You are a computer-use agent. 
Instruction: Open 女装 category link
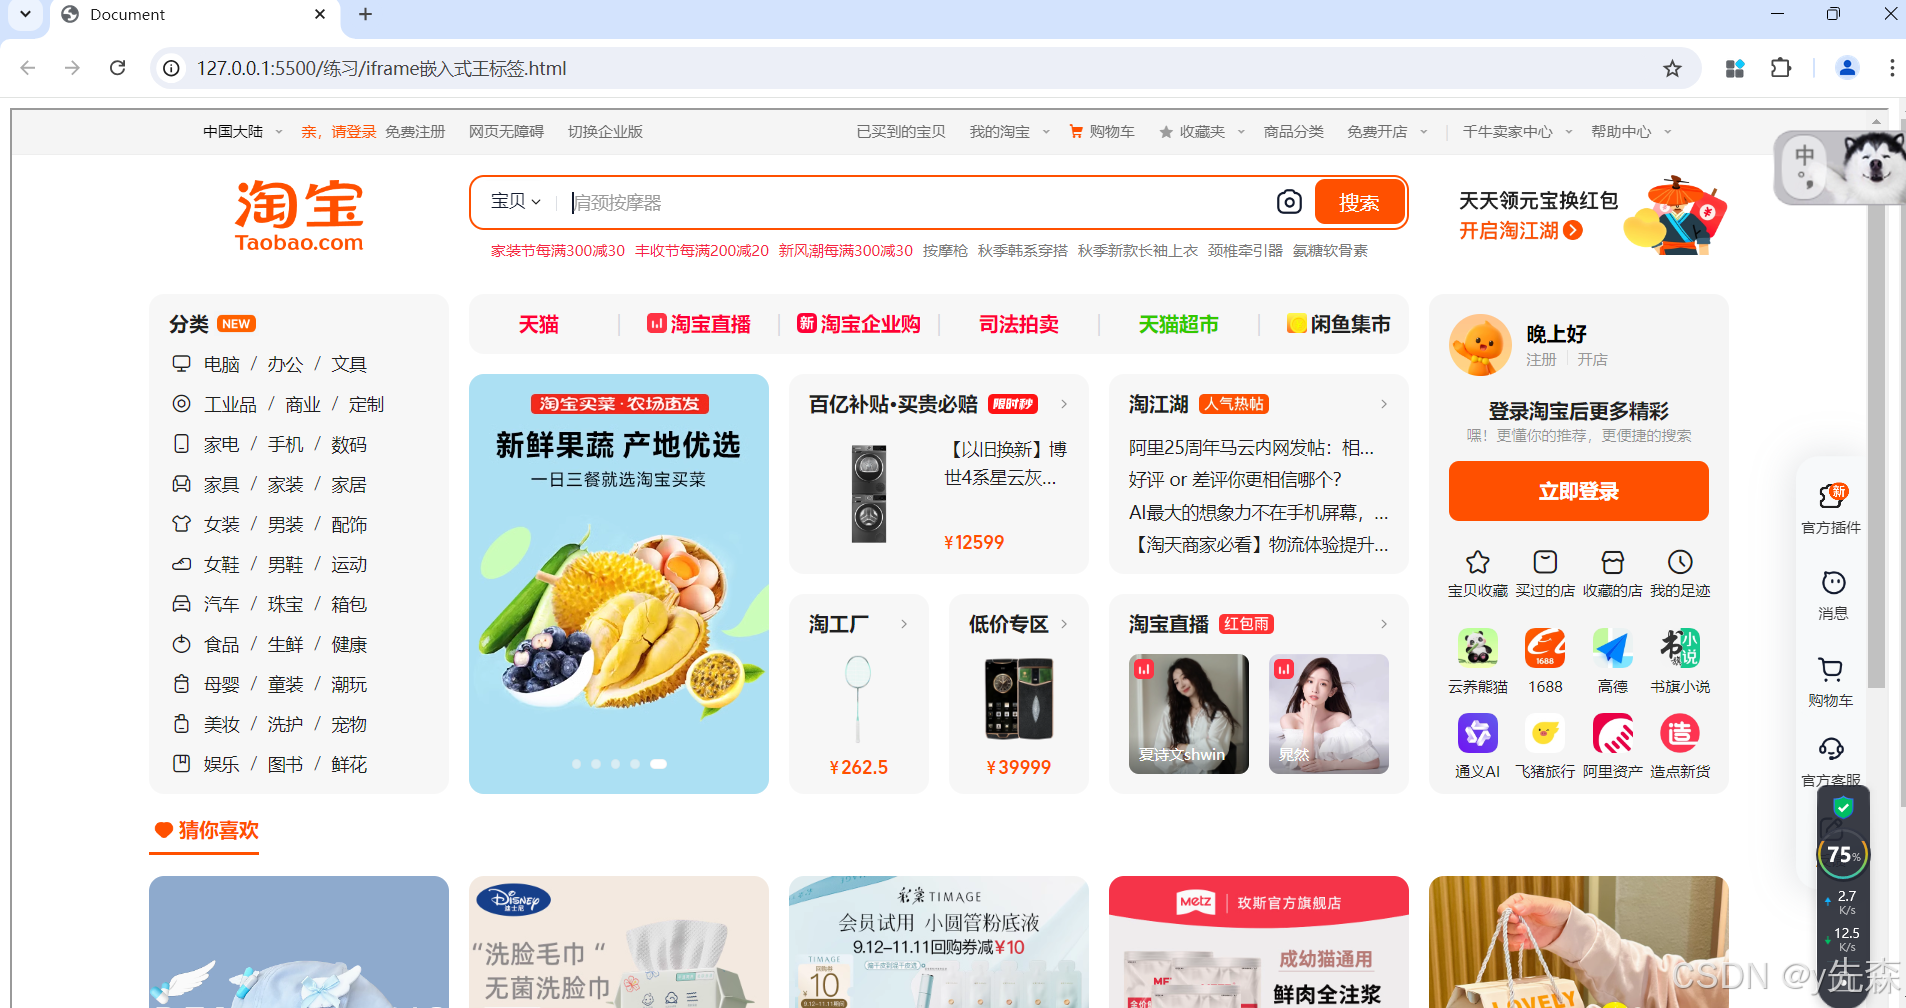click(222, 524)
